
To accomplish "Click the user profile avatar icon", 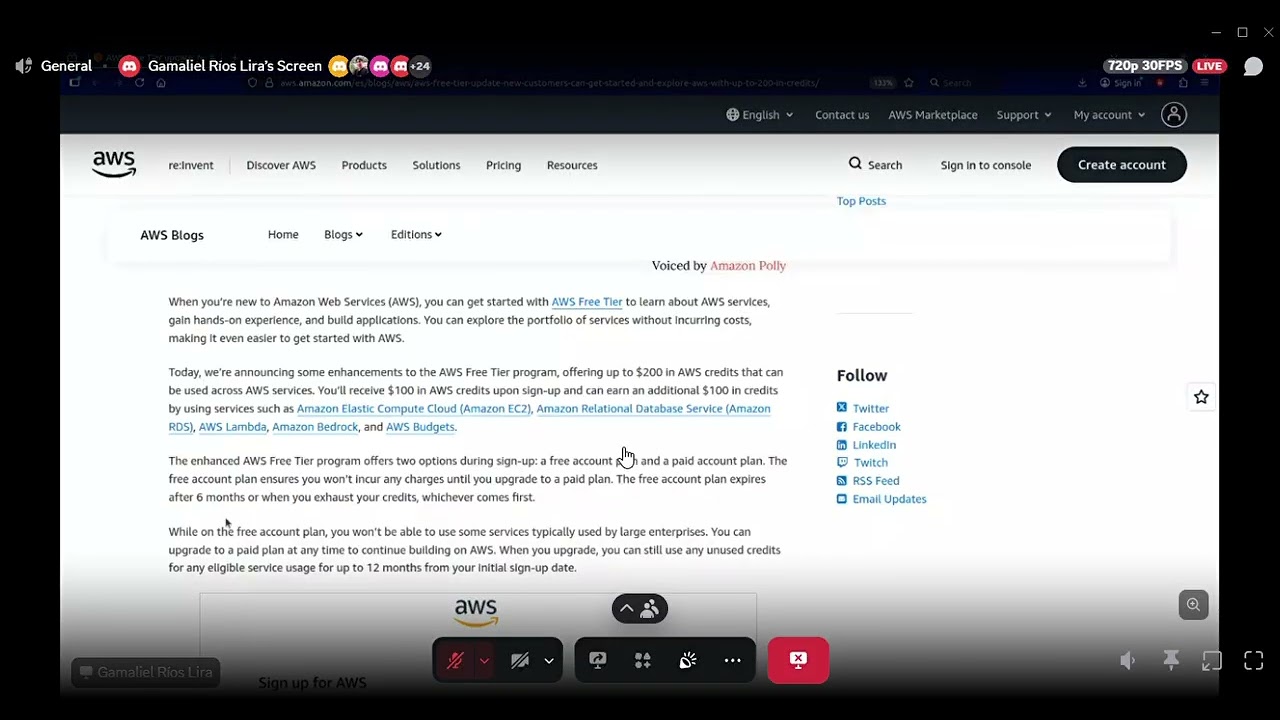I will [x=1174, y=115].
